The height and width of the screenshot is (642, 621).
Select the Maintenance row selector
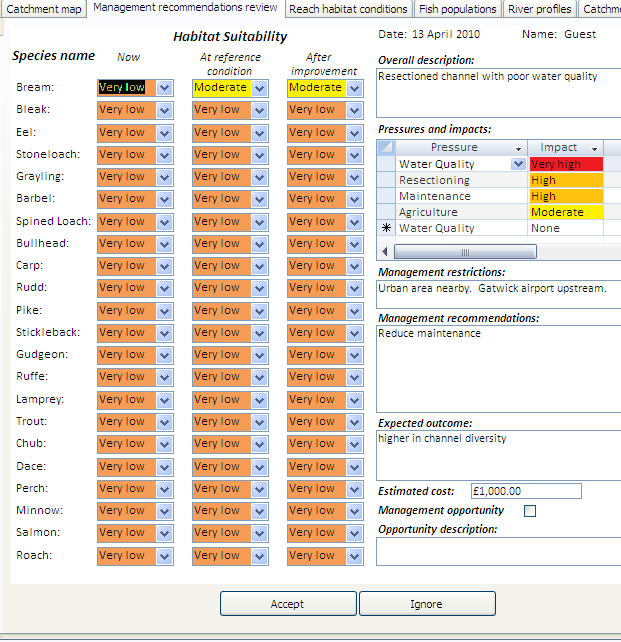coord(386,196)
